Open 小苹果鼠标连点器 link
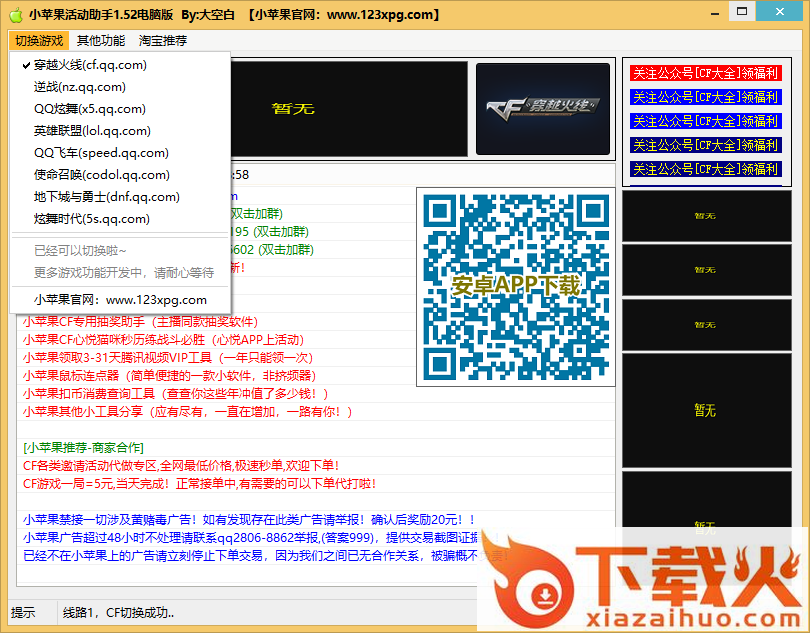 (x=169, y=376)
